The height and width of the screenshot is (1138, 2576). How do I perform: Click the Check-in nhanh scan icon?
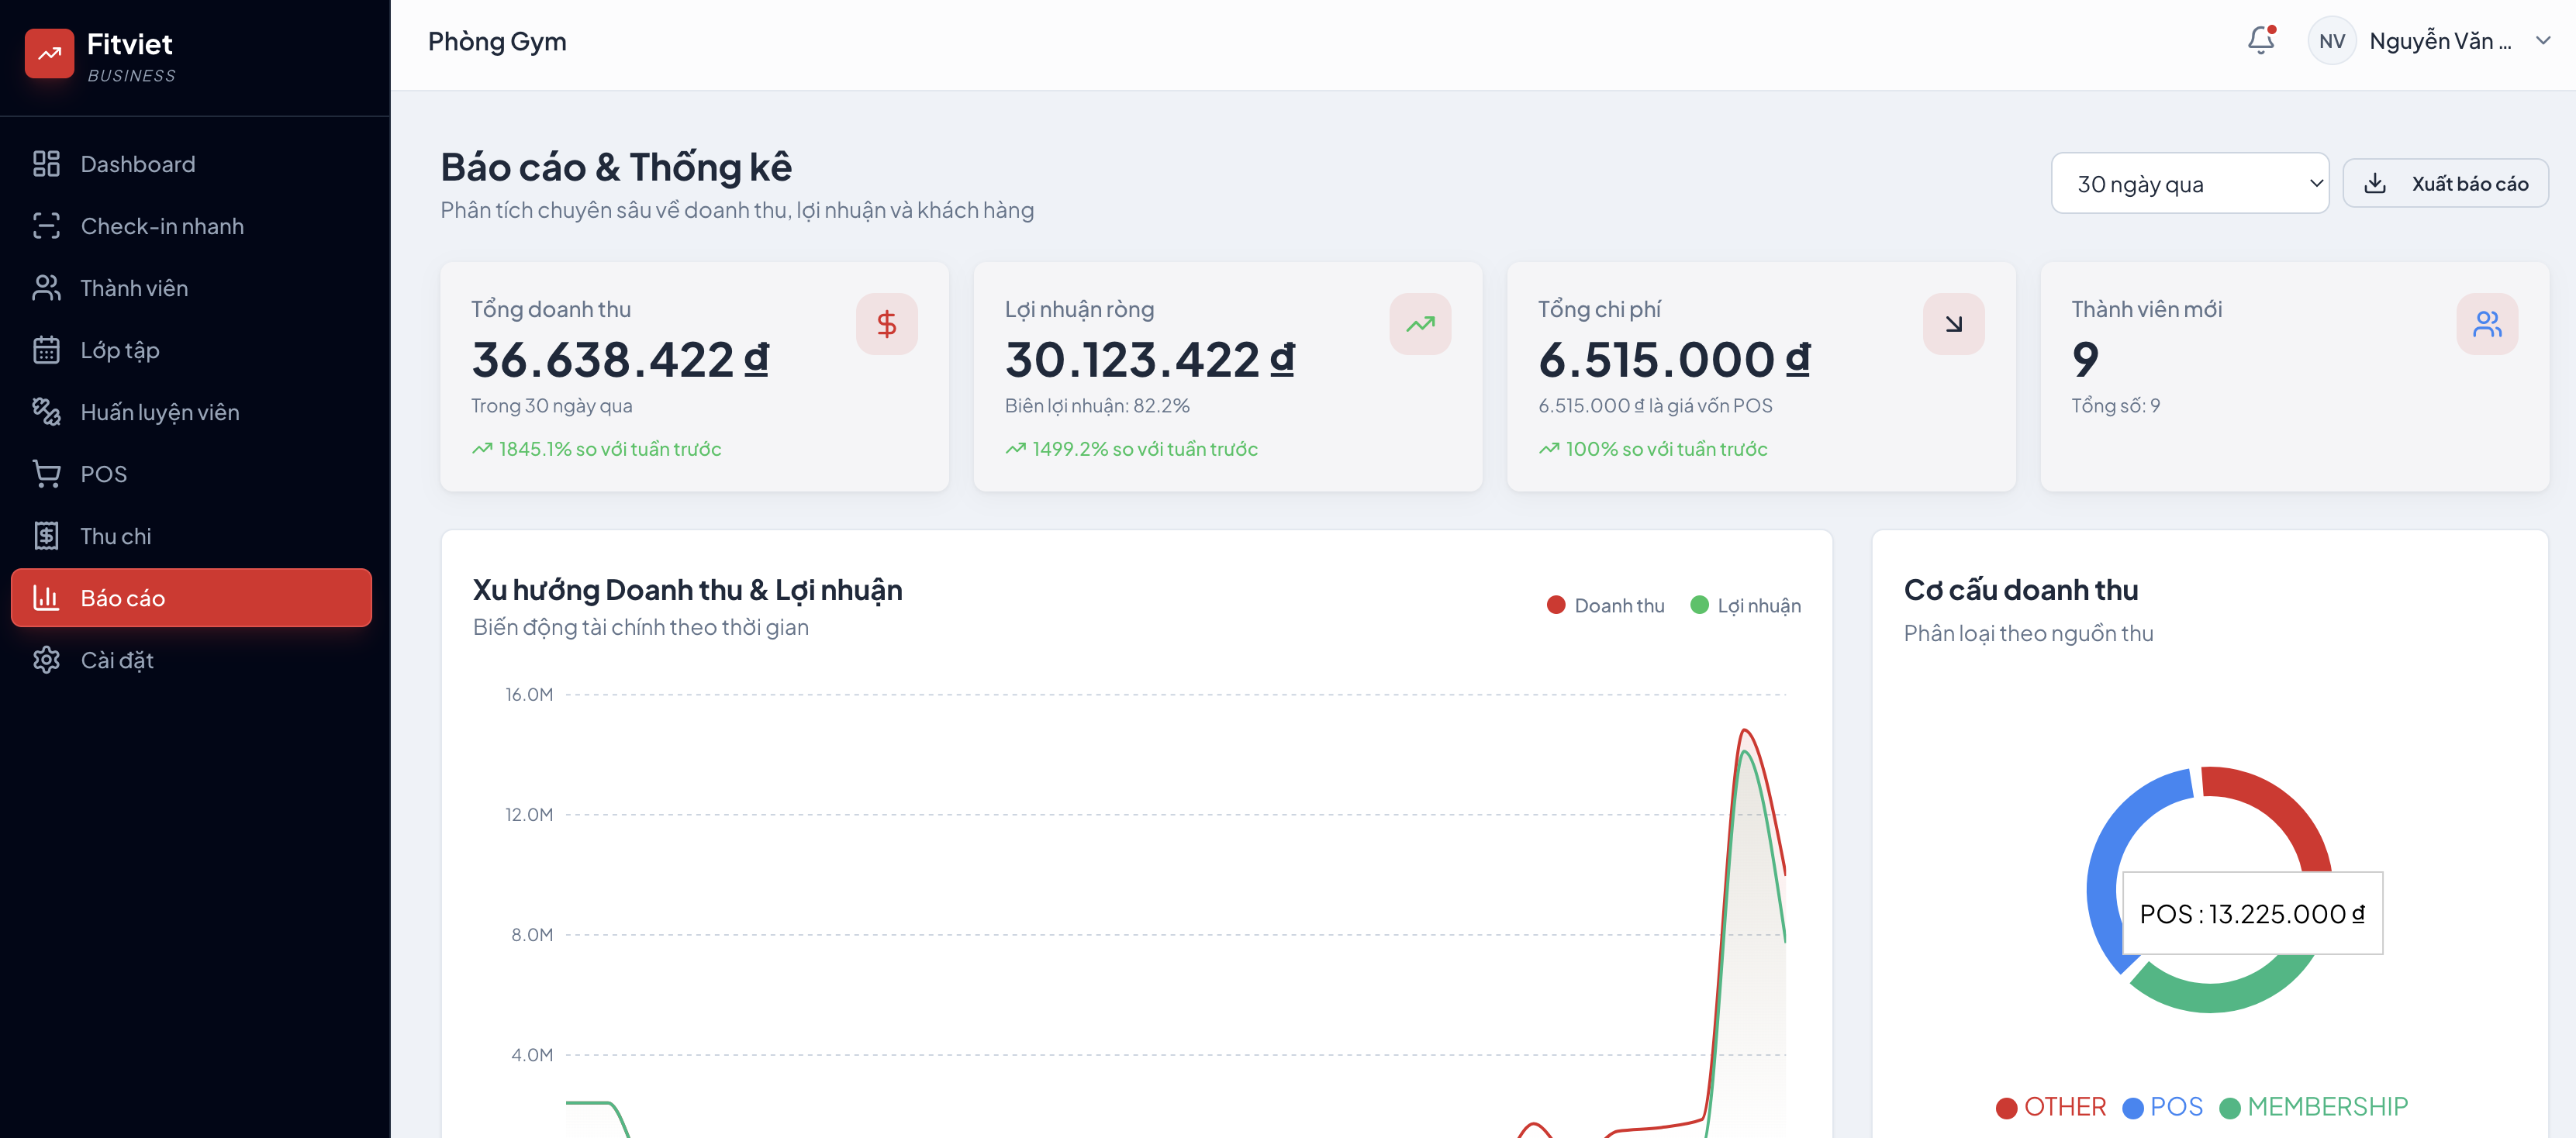46,226
